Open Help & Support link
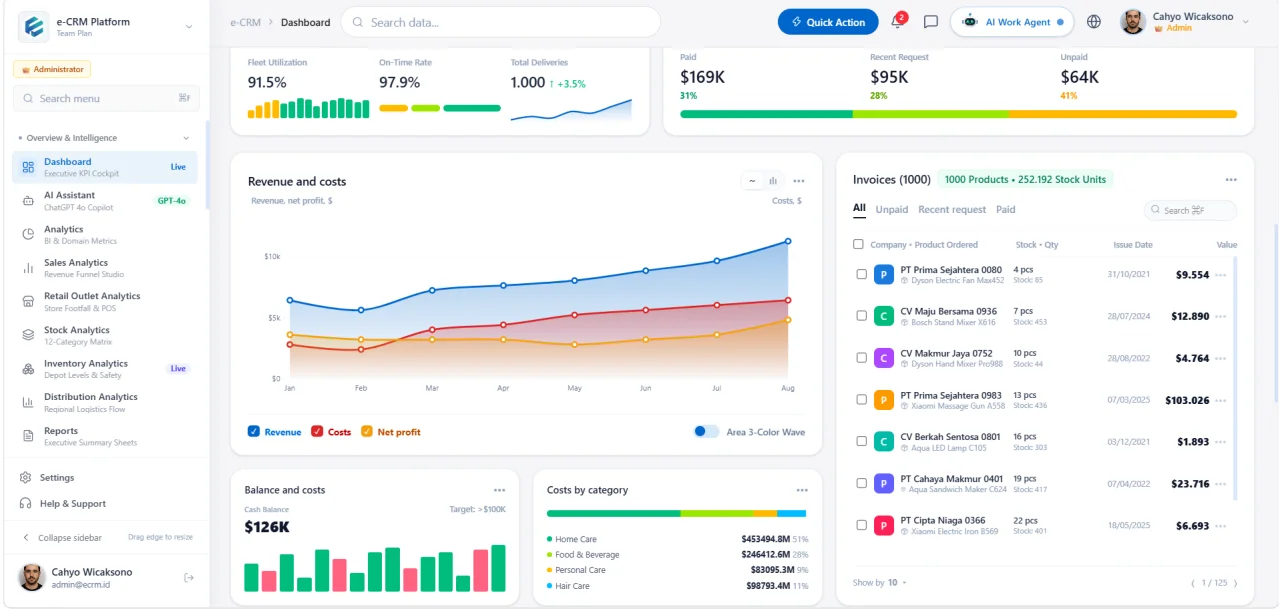 click(x=72, y=504)
